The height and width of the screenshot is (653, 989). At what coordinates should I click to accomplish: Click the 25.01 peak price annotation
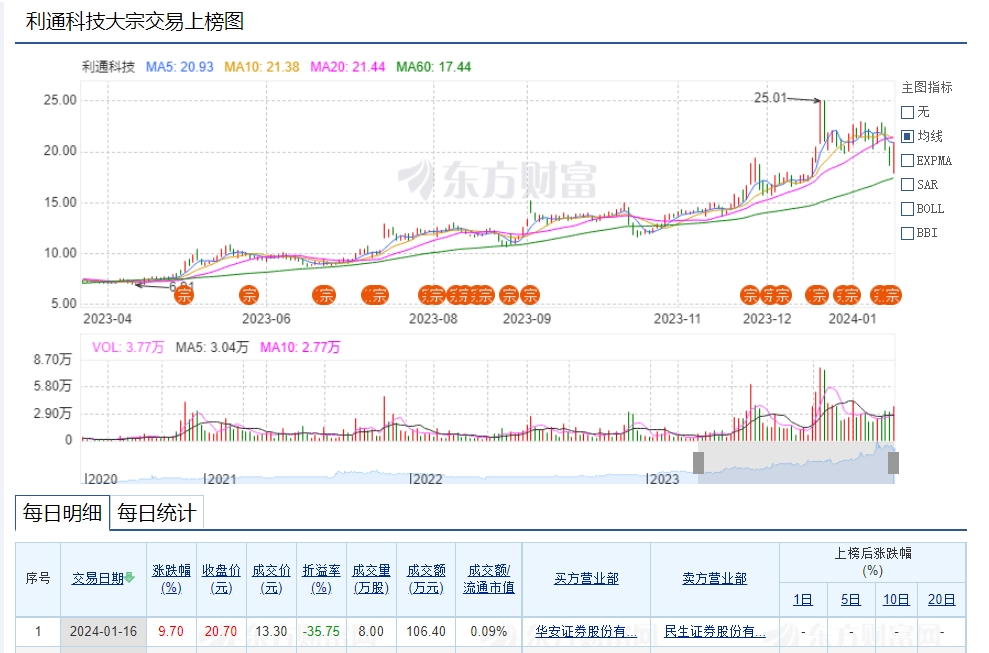tap(770, 98)
